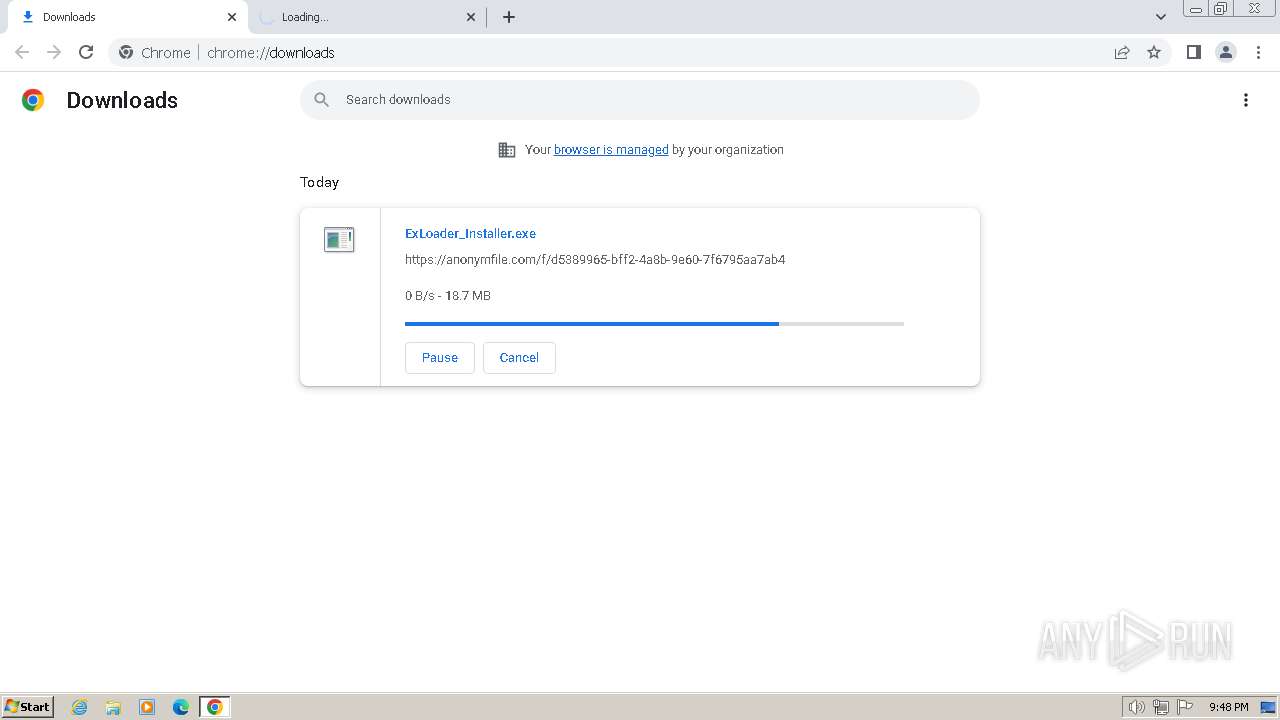Bookmark this tab with the star icon
1280x720 pixels.
[x=1154, y=52]
